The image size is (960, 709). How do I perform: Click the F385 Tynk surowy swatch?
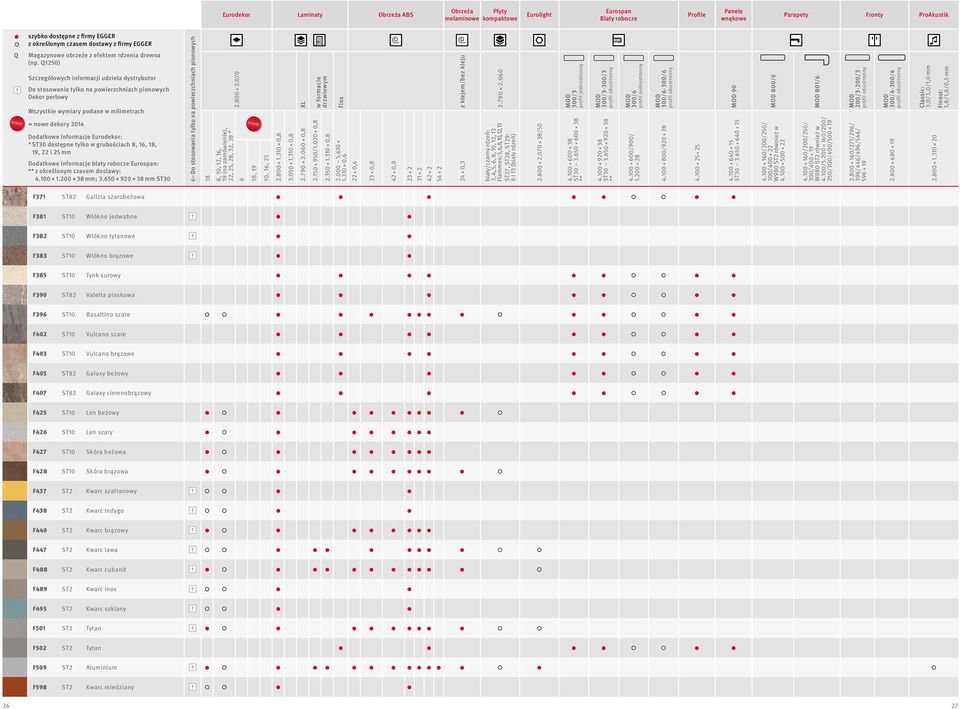tap(15, 275)
